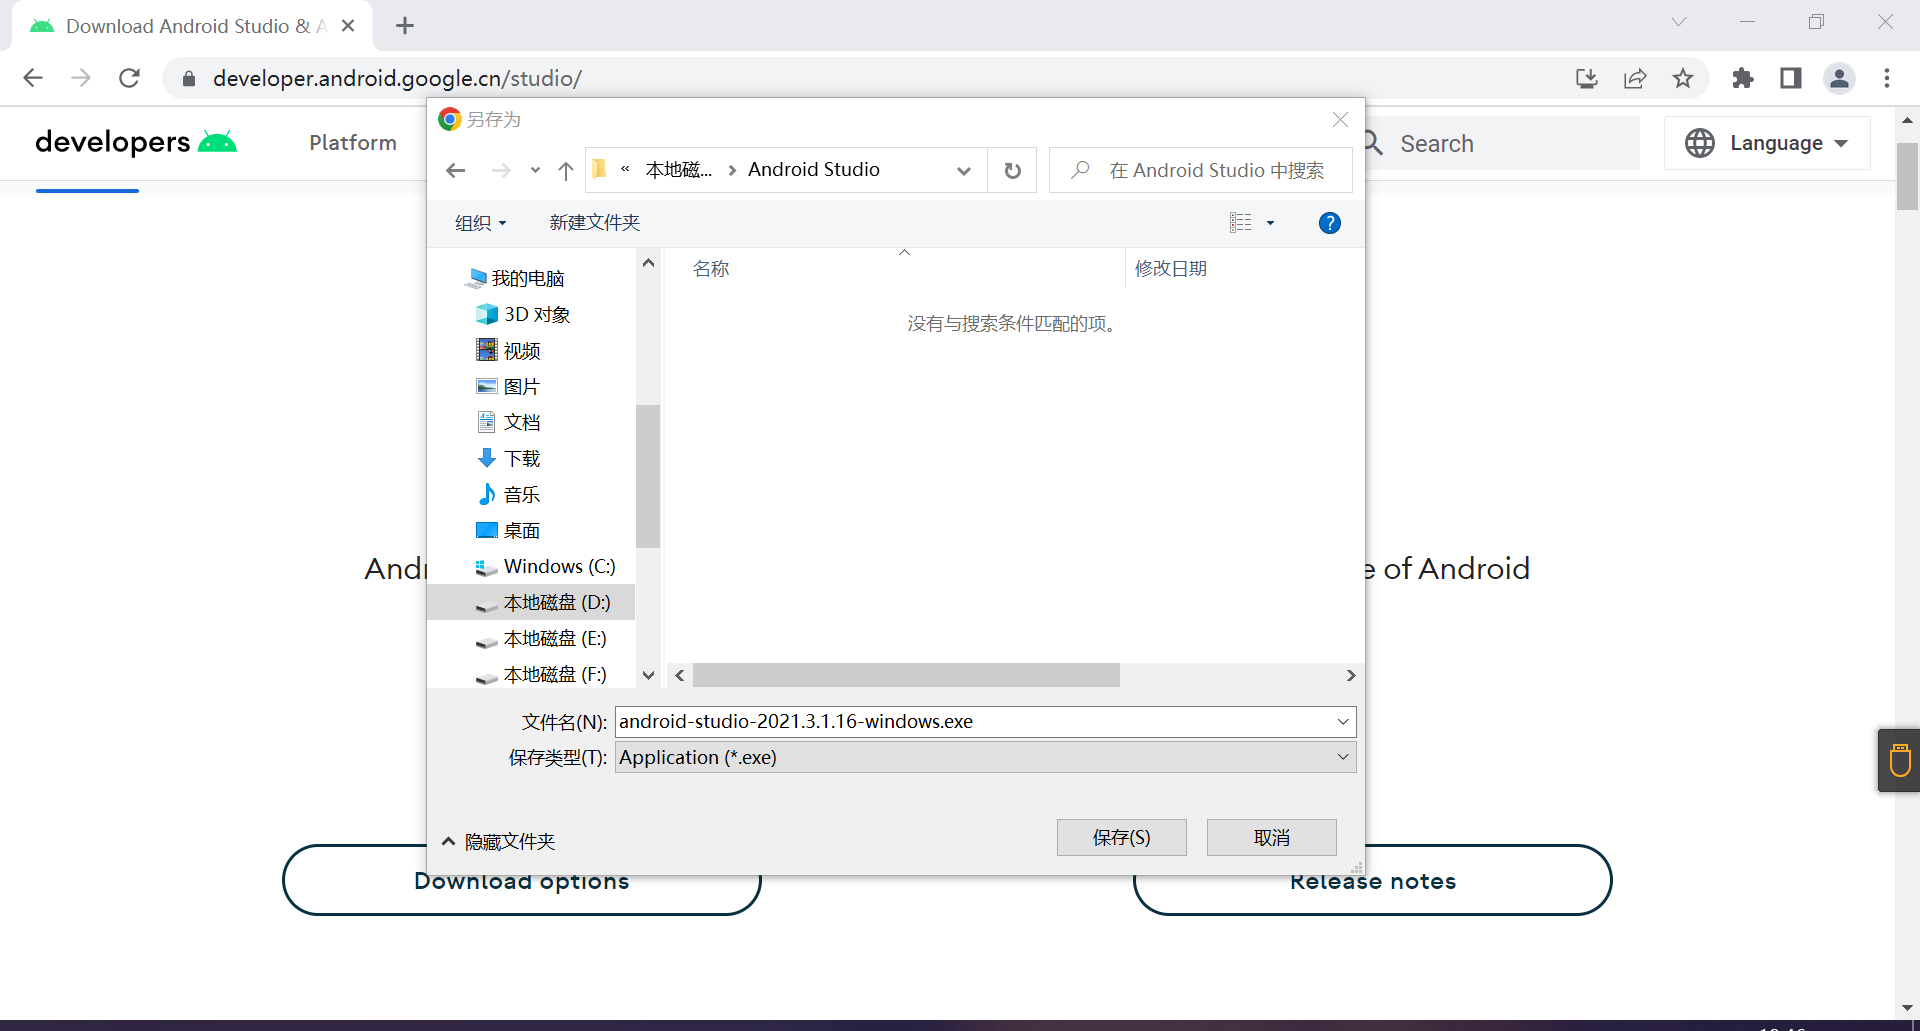The width and height of the screenshot is (1920, 1031).
Task: Click the lock icon in address bar
Action: pos(188,78)
